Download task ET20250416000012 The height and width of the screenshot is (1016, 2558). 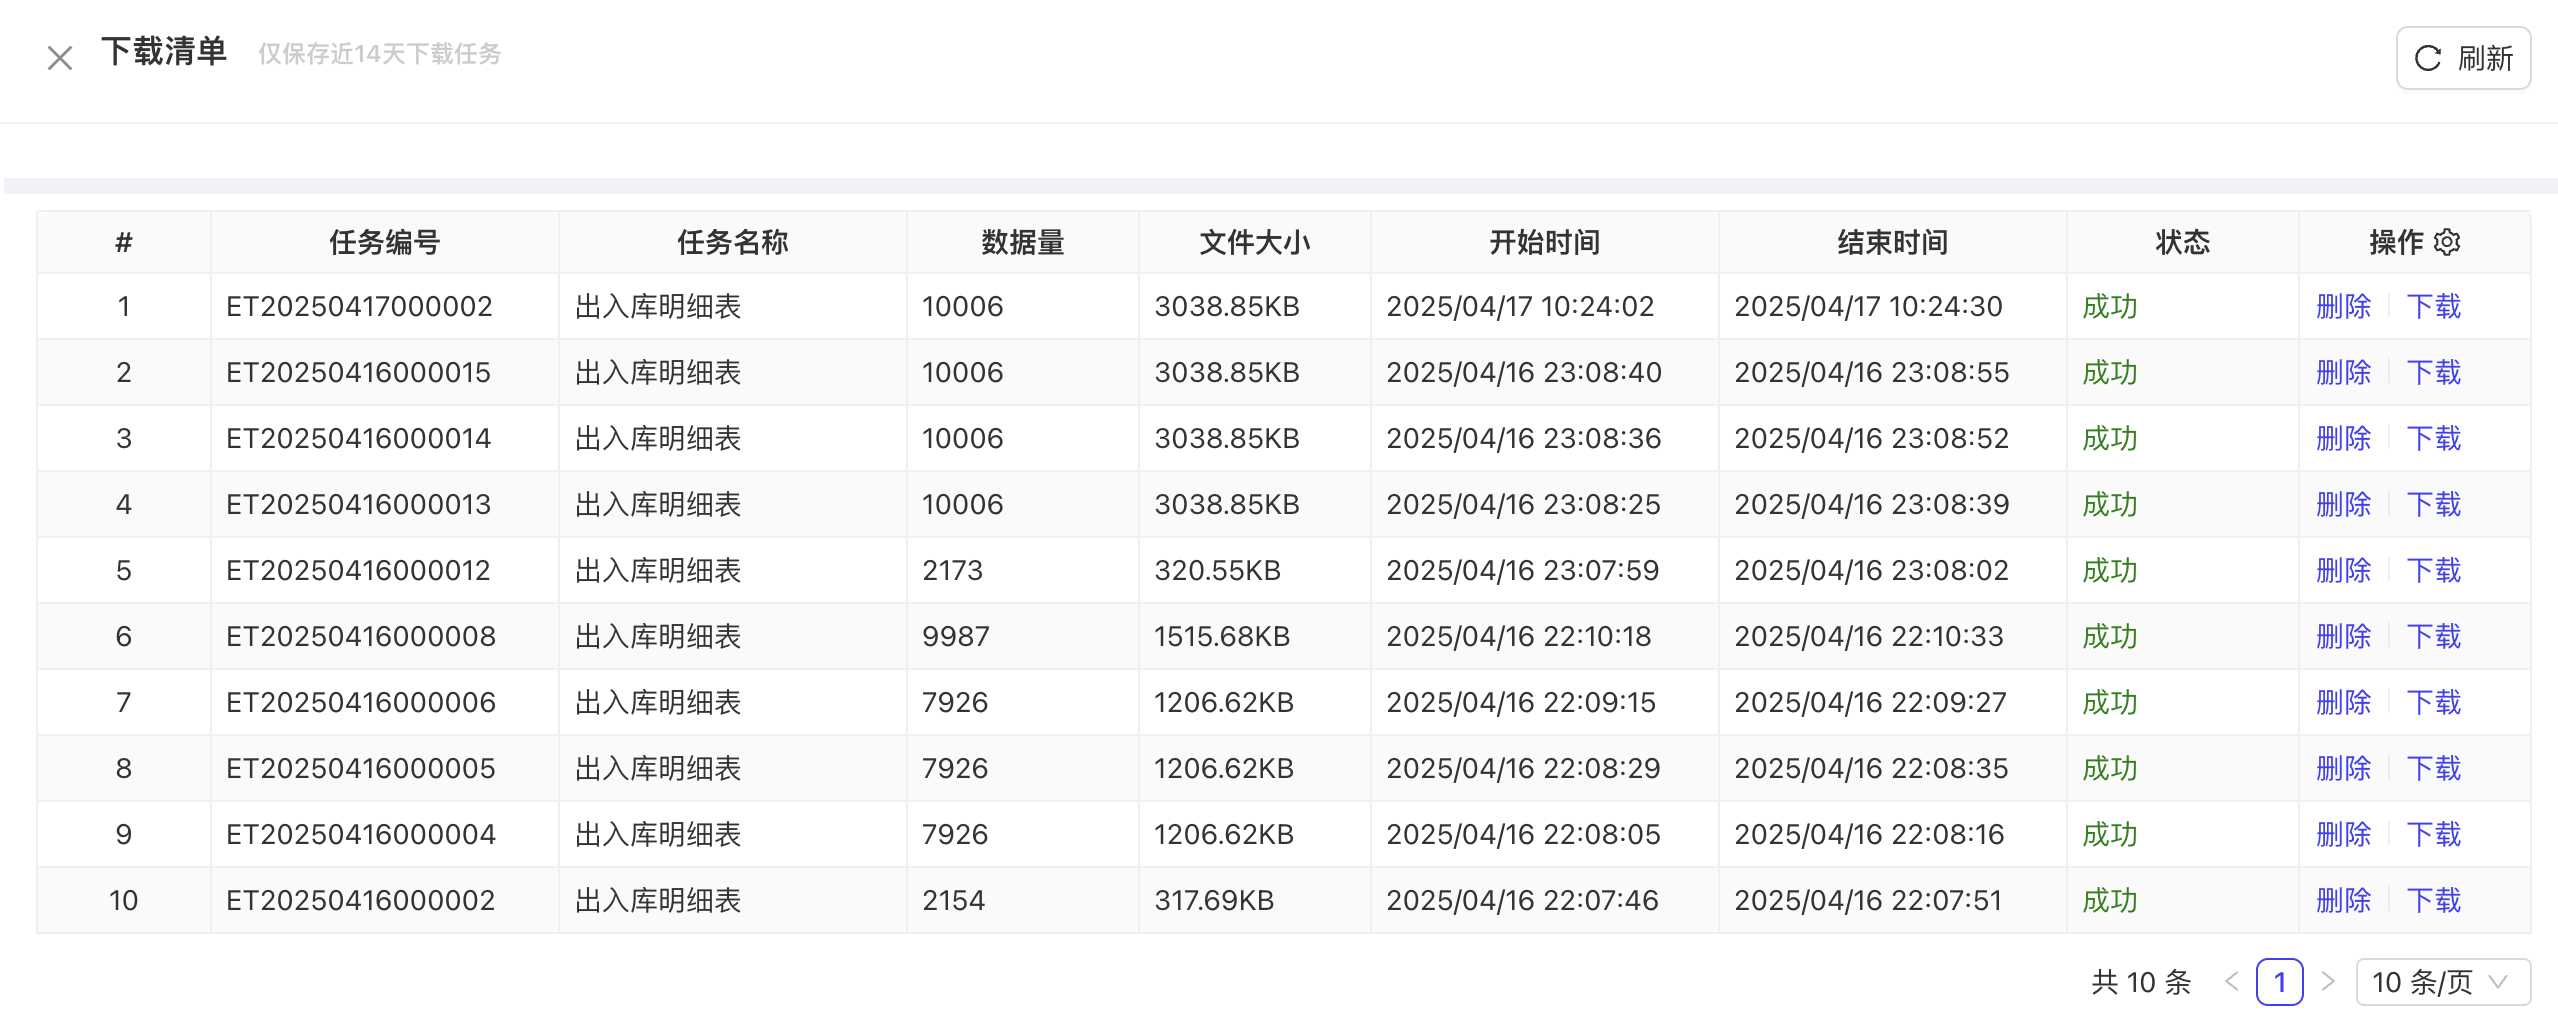(2433, 570)
